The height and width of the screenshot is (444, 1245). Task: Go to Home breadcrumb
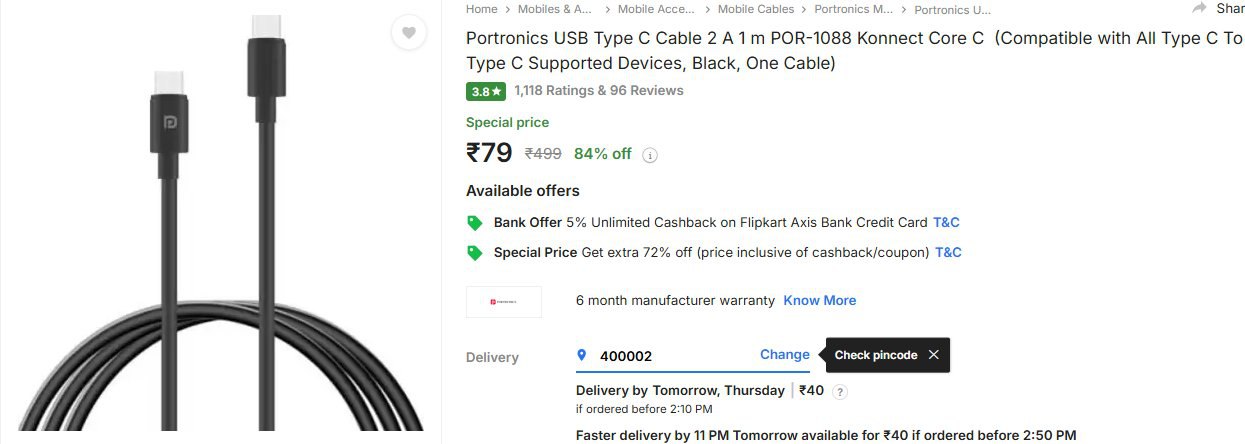tap(481, 9)
